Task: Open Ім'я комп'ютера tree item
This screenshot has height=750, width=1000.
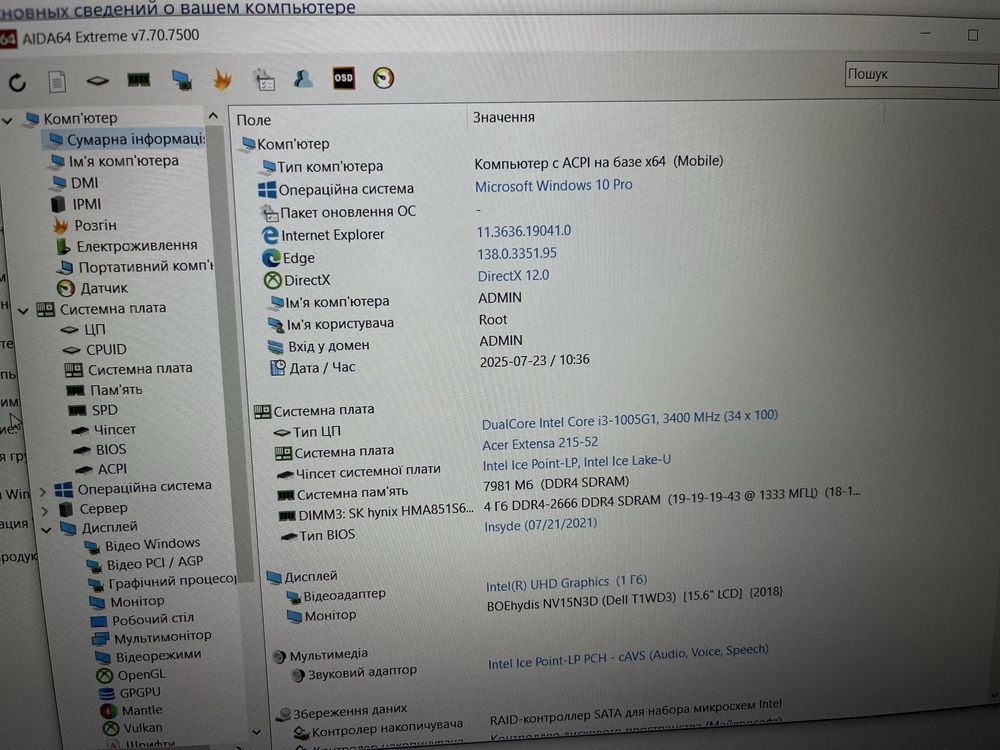Action: click(115, 161)
